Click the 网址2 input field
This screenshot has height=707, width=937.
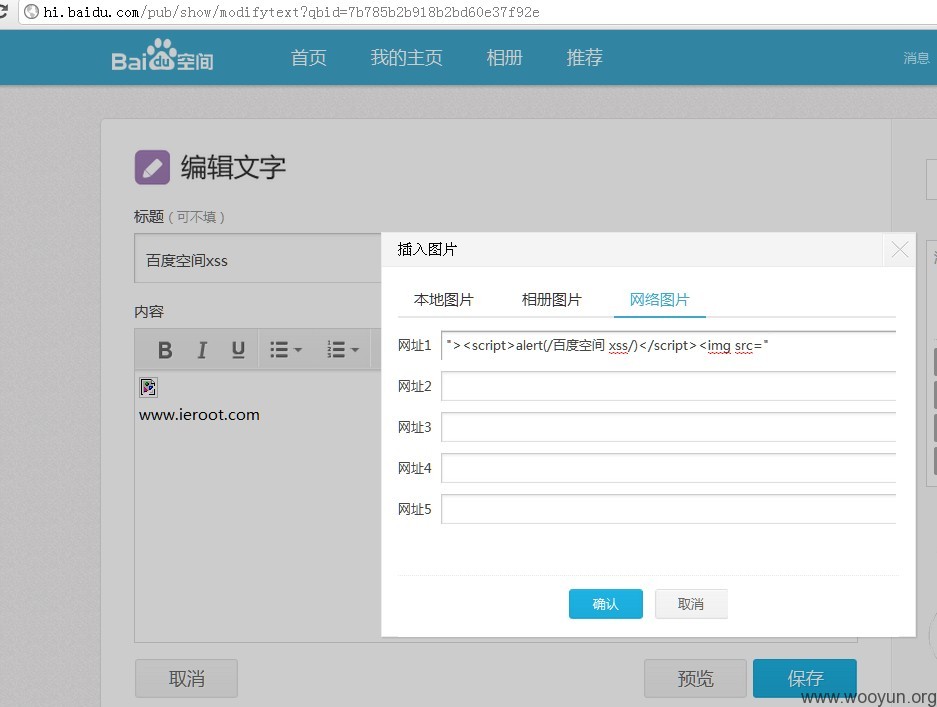(x=669, y=386)
